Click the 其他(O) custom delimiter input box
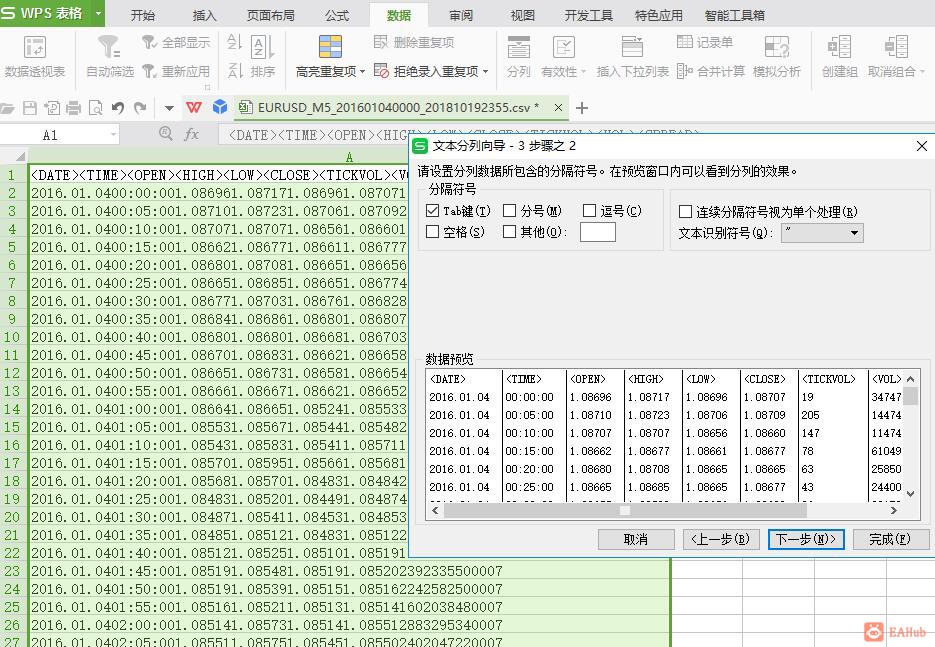This screenshot has width=935, height=647. click(x=597, y=232)
